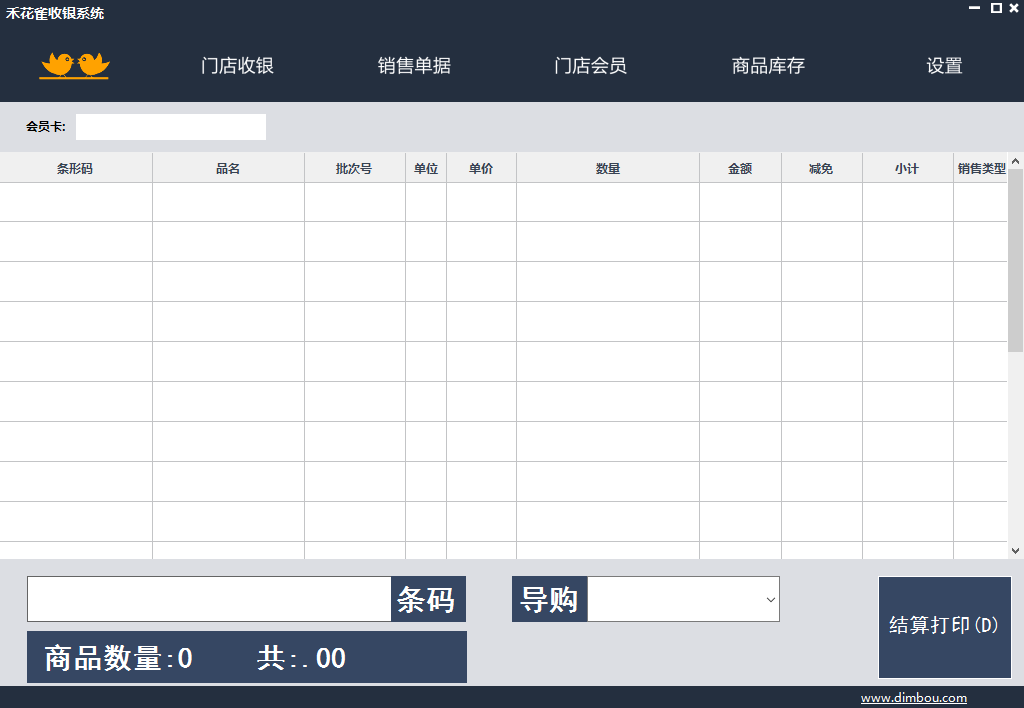This screenshot has height=708, width=1024.
Task: Click the 减免 column header
Action: [822, 169]
